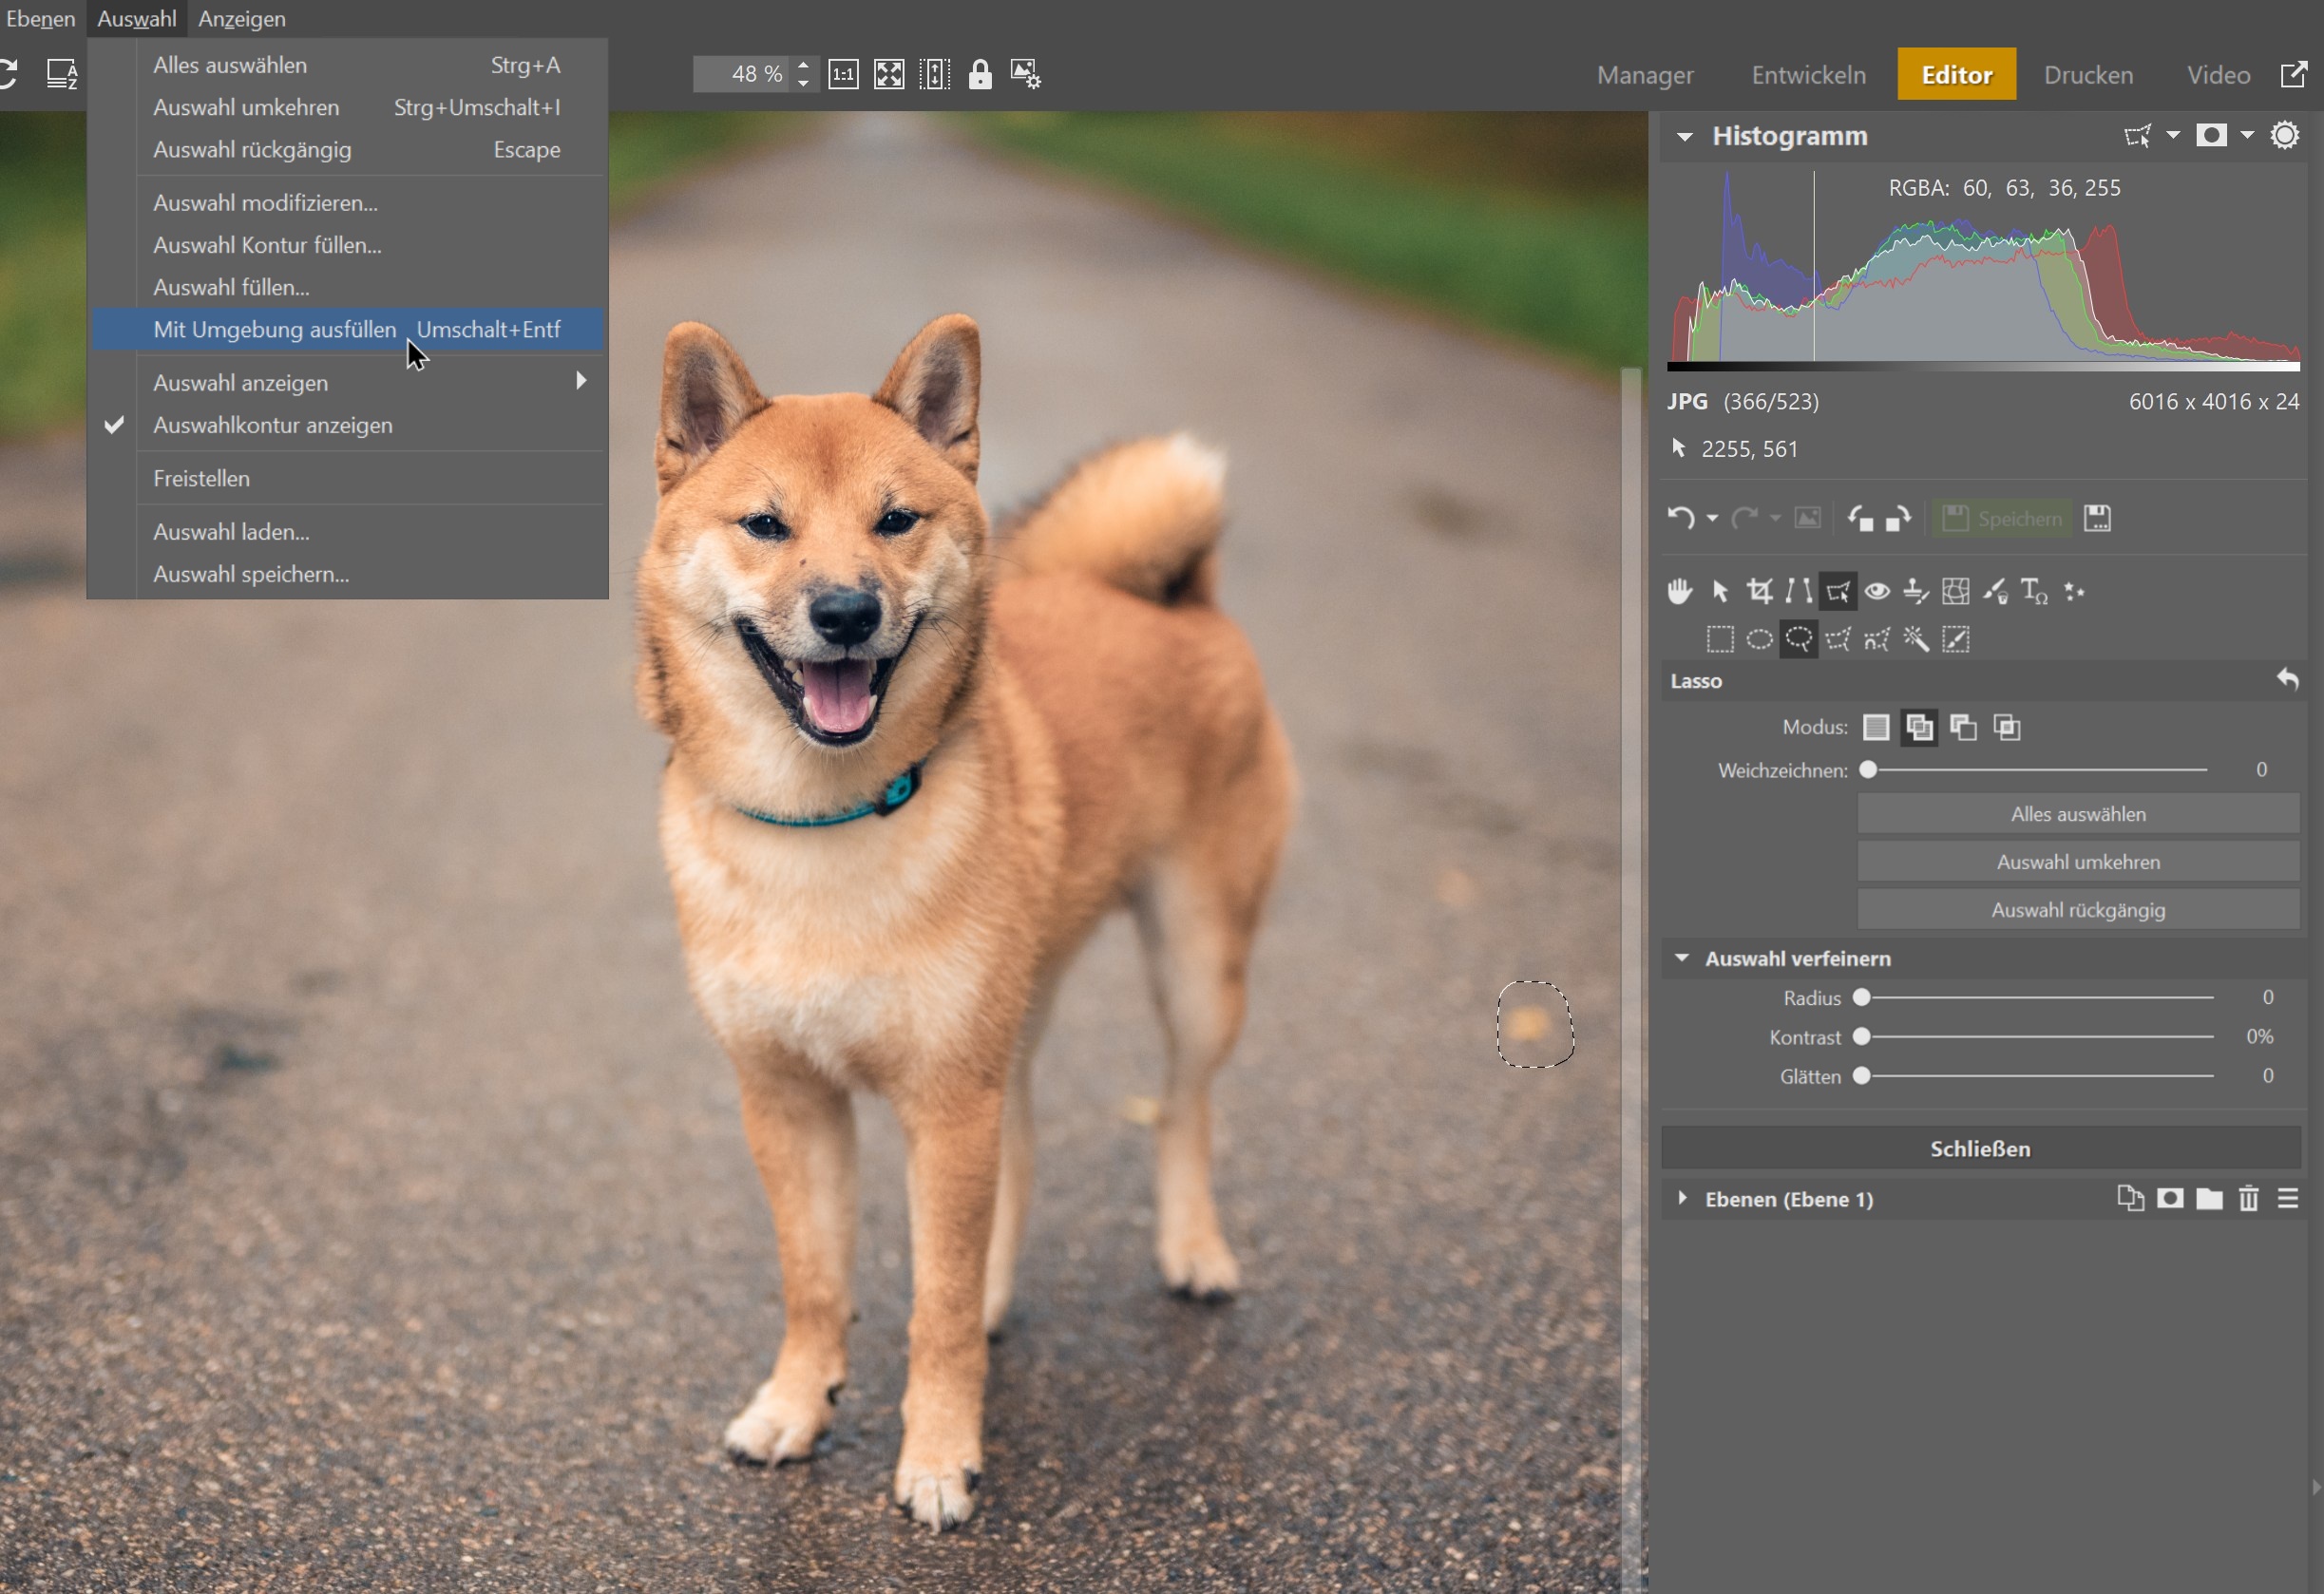Toggle selection display icon in Histogramm header
Viewport: 2324px width, 1594px height.
pyautogui.click(x=2138, y=135)
